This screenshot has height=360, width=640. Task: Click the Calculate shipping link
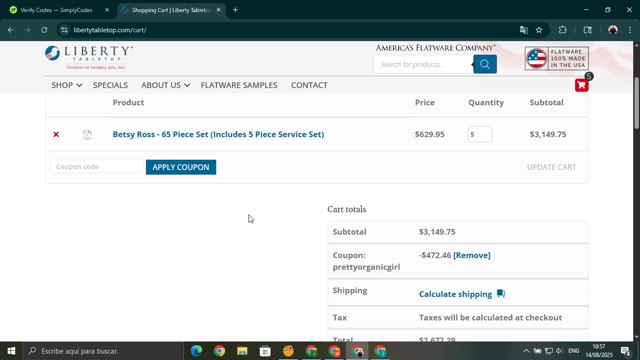(x=456, y=294)
